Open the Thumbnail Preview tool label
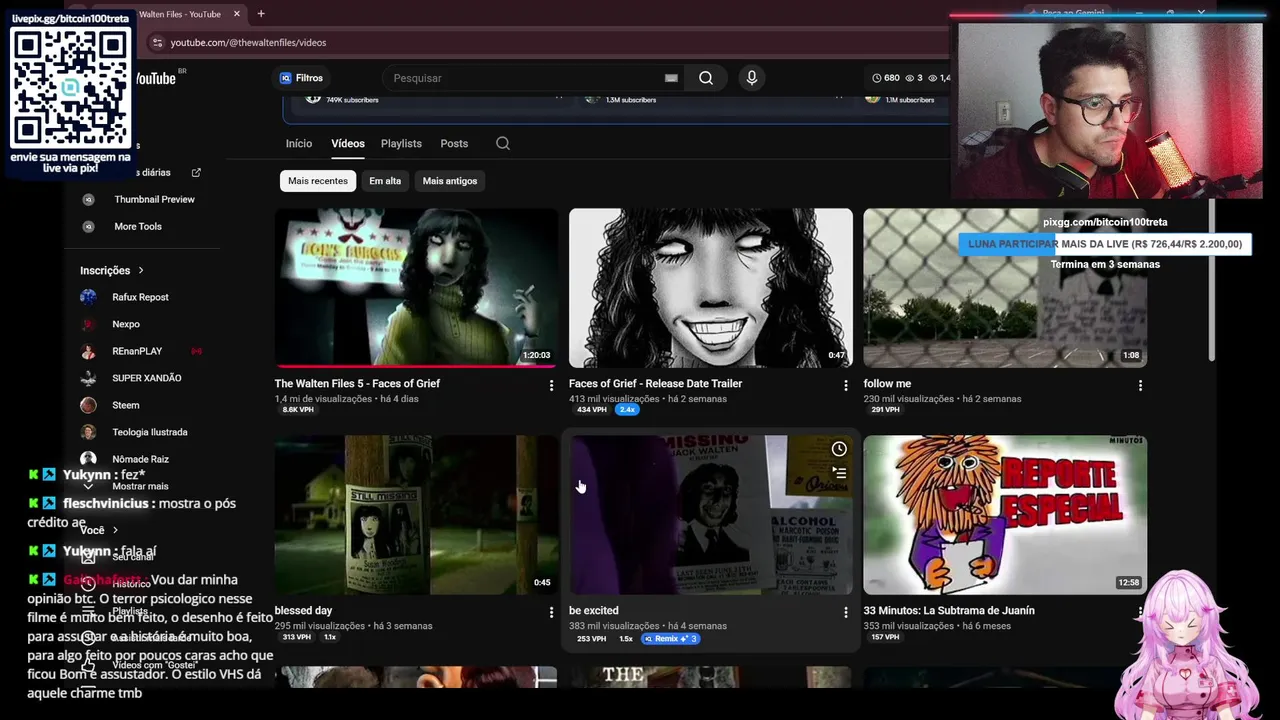 [155, 199]
